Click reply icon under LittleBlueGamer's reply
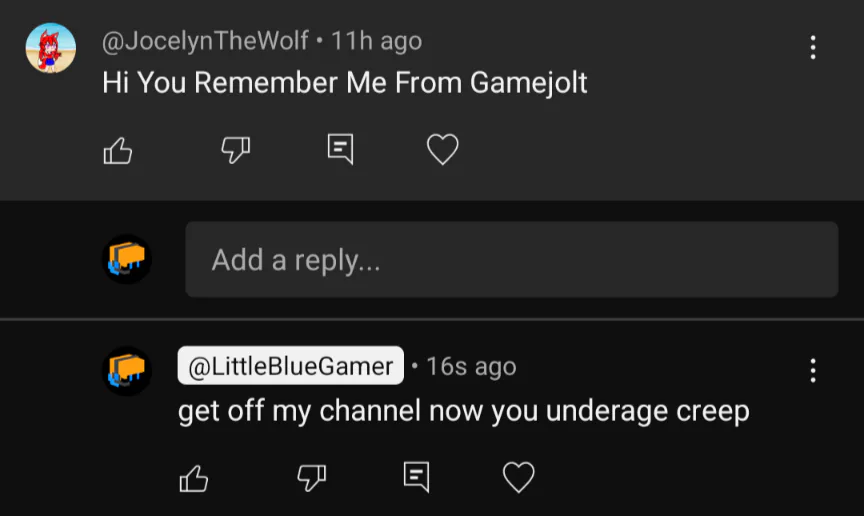Screen dimensions: 864x516 pyautogui.click(x=416, y=477)
